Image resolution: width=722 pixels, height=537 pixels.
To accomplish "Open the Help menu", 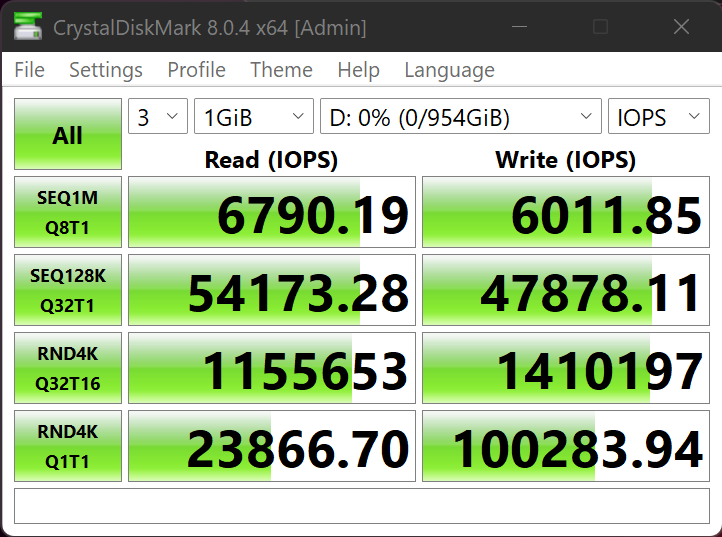I will tap(358, 70).
